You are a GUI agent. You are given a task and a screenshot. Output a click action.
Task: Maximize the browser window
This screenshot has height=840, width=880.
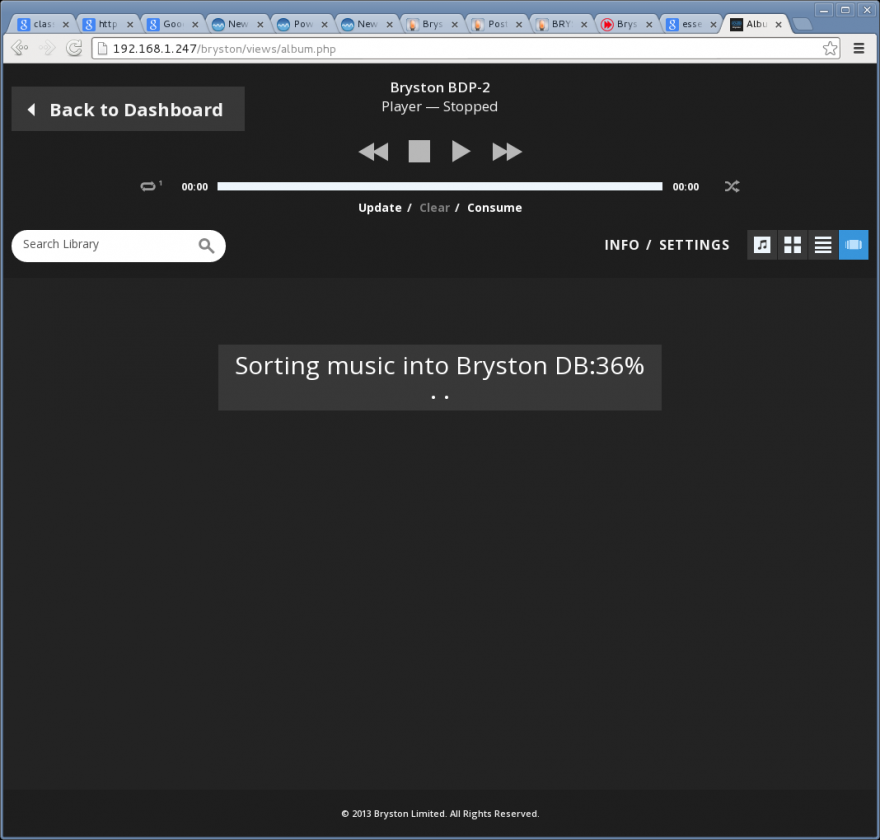(x=845, y=10)
